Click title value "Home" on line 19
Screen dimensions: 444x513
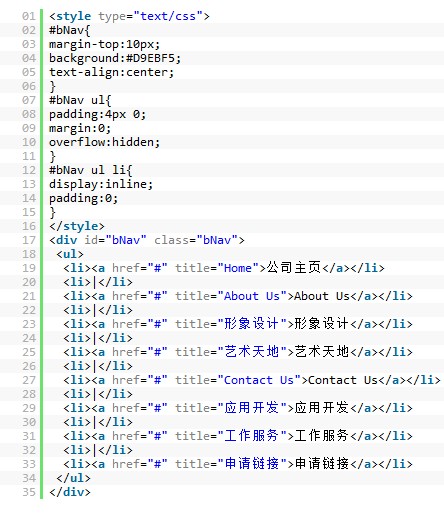238,268
